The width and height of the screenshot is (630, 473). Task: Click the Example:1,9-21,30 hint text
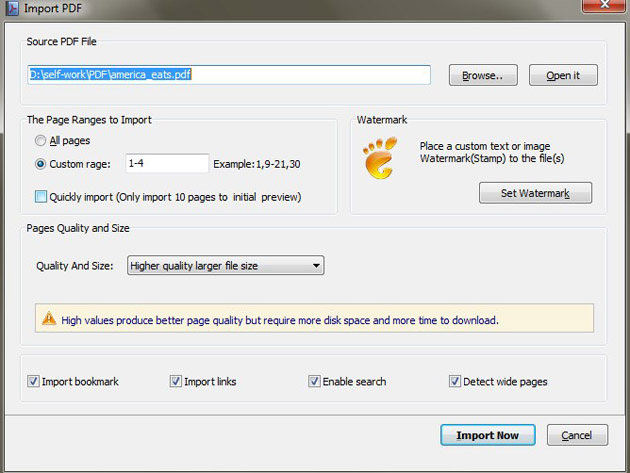257,164
